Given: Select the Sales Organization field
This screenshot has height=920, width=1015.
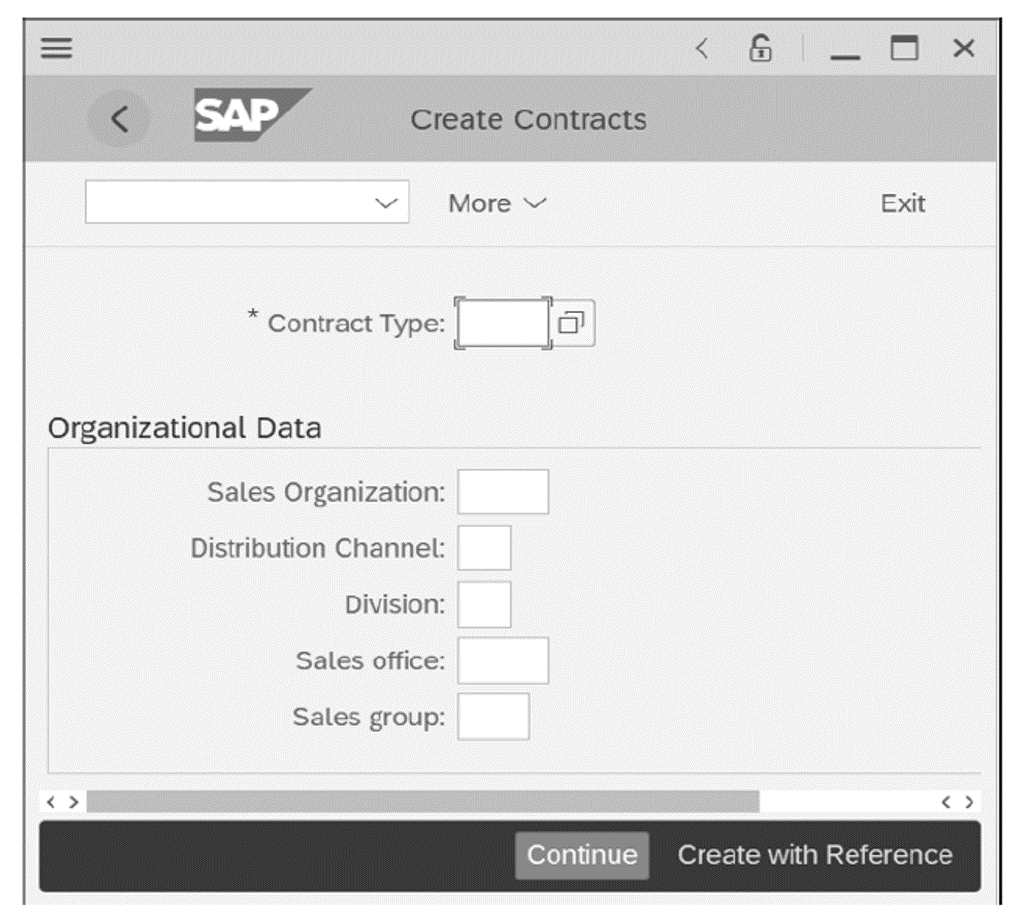Looking at the screenshot, I should pyautogui.click(x=503, y=491).
